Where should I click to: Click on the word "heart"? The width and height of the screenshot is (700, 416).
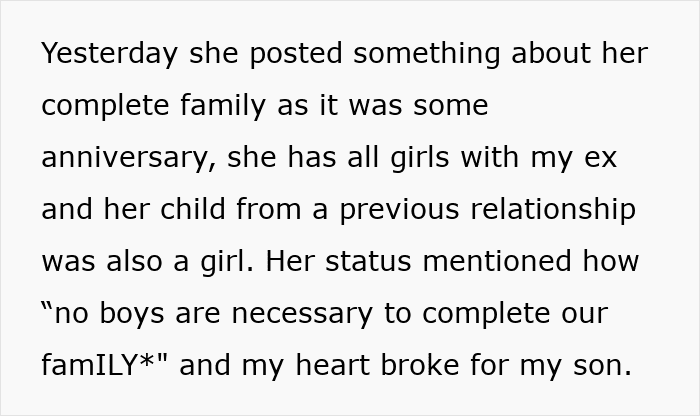[332, 365]
